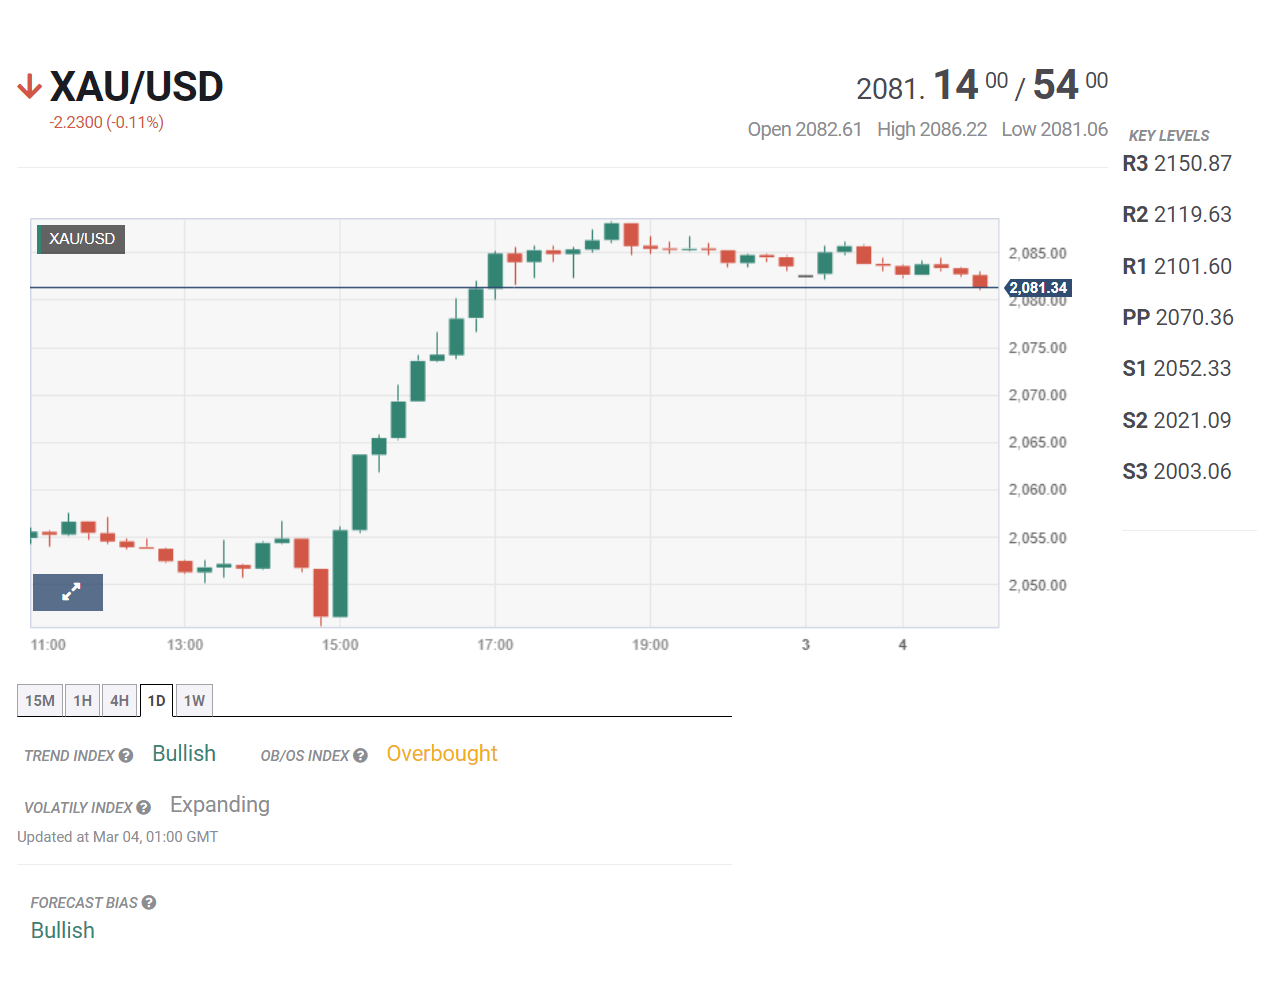The width and height of the screenshot is (1275, 981).
Task: Click the S1 2052.33 support level
Action: tap(1177, 369)
